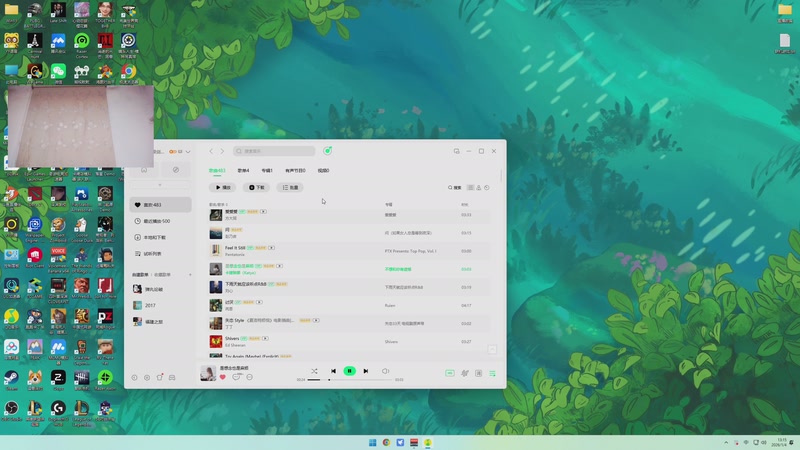Select the Shivers song by Ed Sheeran

tap(349, 341)
